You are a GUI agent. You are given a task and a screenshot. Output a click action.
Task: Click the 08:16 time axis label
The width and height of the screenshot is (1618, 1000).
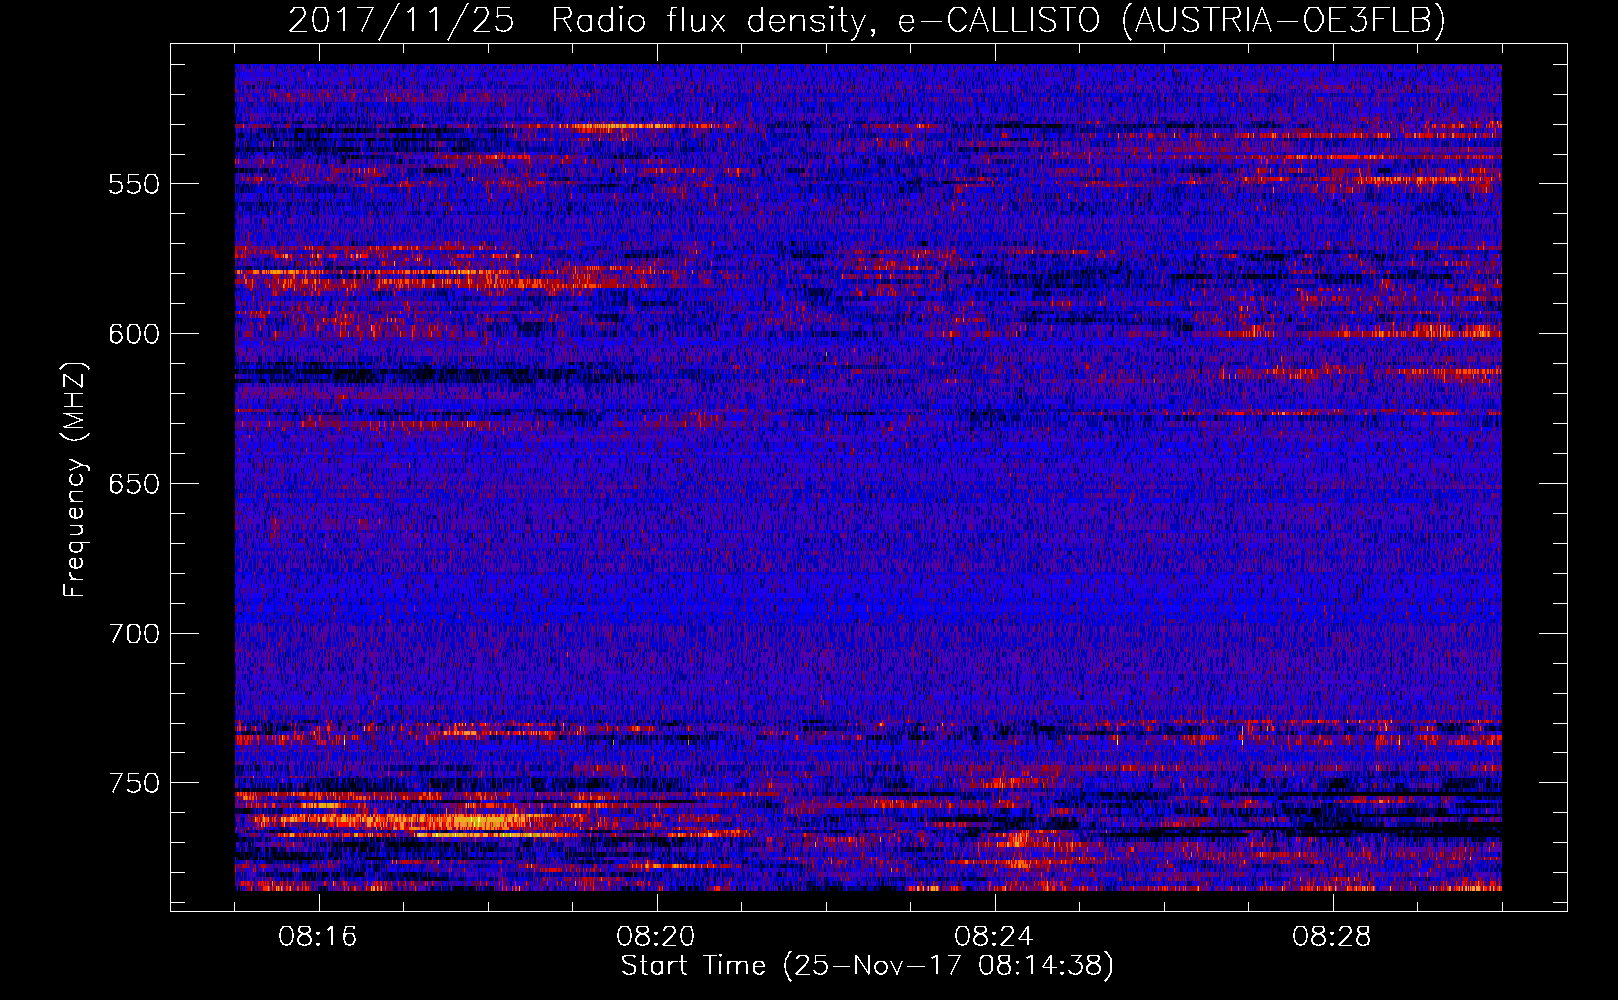point(318,937)
